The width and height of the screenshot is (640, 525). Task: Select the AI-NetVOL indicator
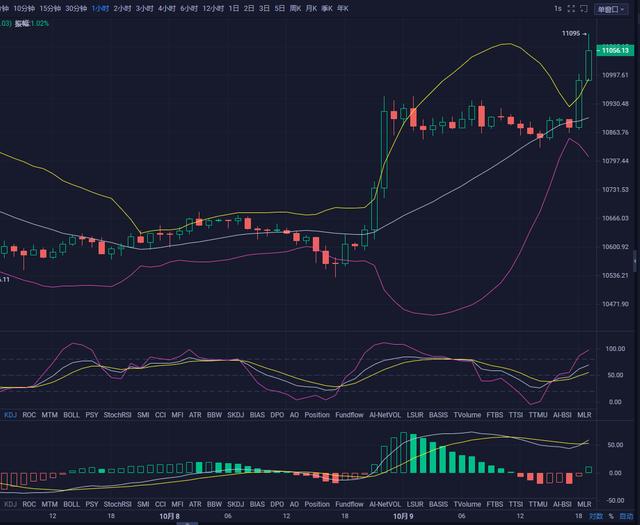[x=384, y=414]
